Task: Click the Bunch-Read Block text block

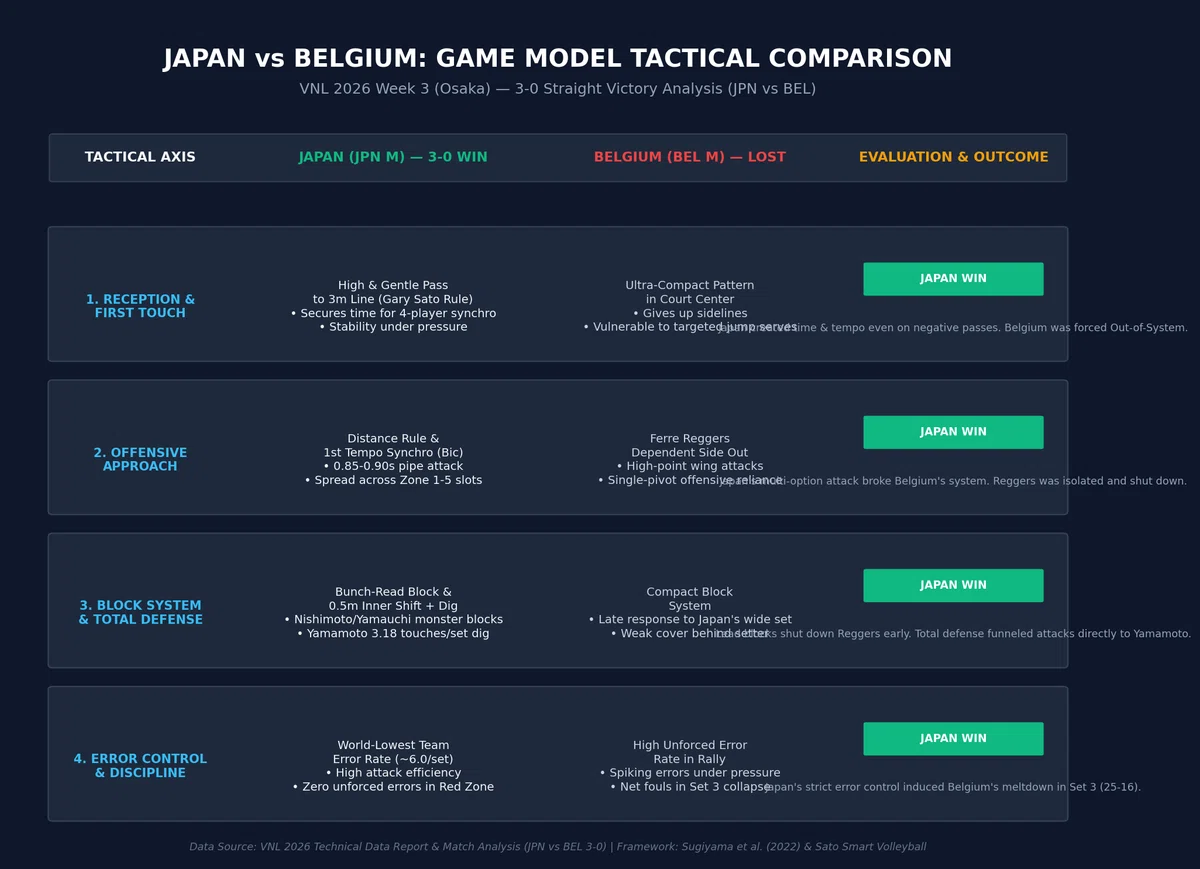Action: point(393,612)
